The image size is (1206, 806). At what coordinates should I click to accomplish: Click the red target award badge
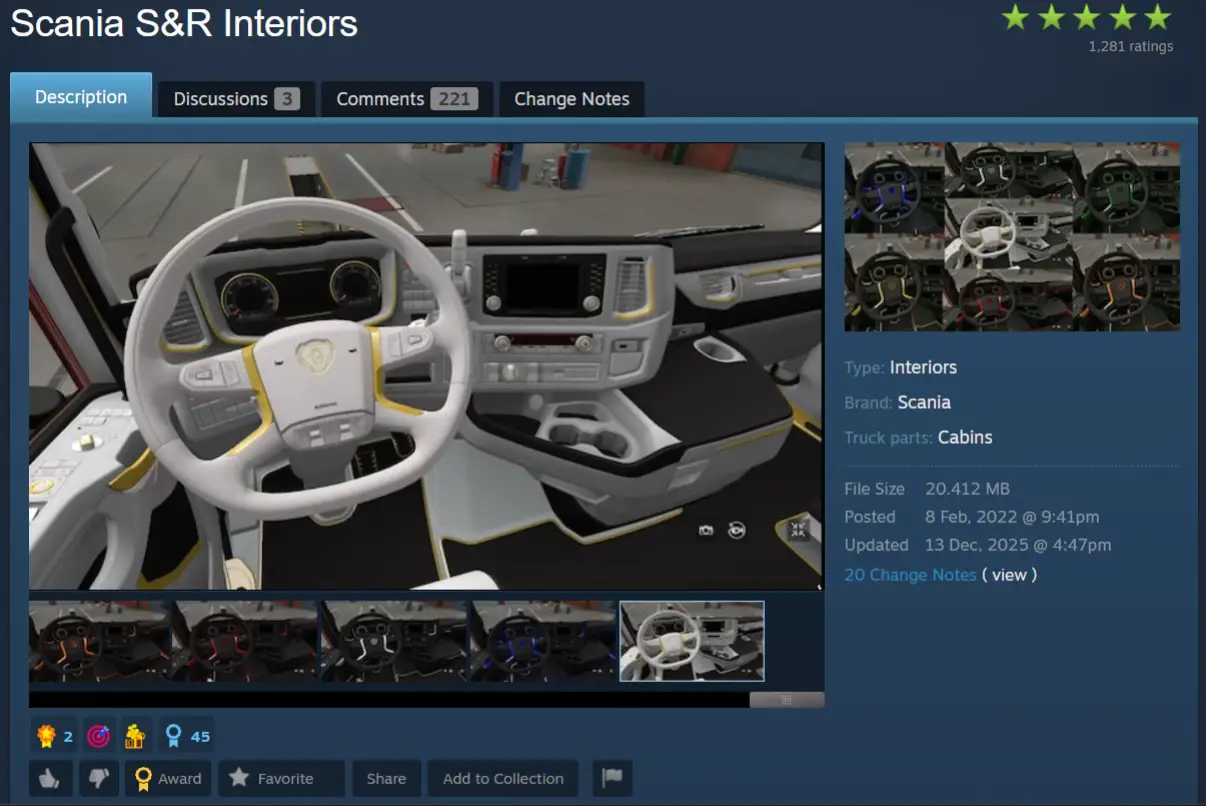[x=98, y=736]
